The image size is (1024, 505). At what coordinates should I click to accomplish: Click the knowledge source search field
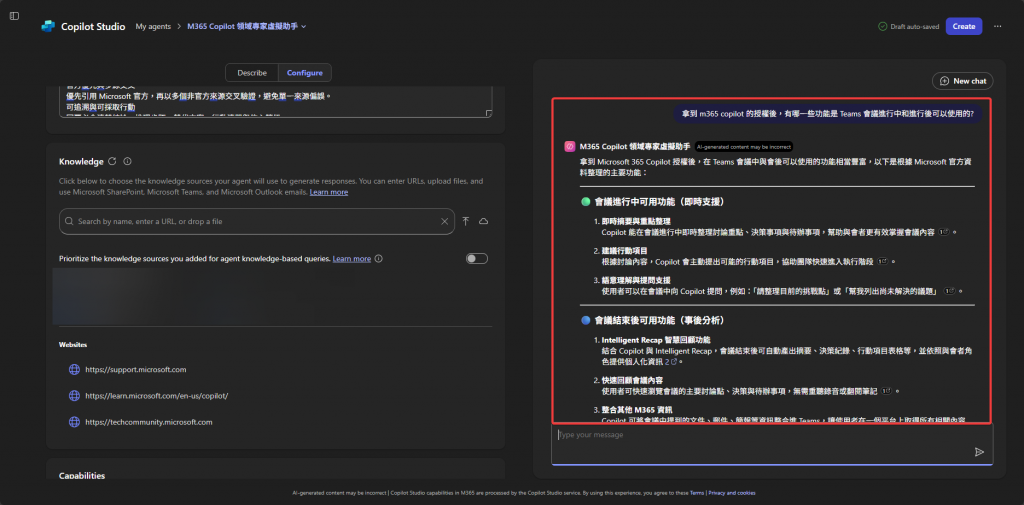click(257, 221)
